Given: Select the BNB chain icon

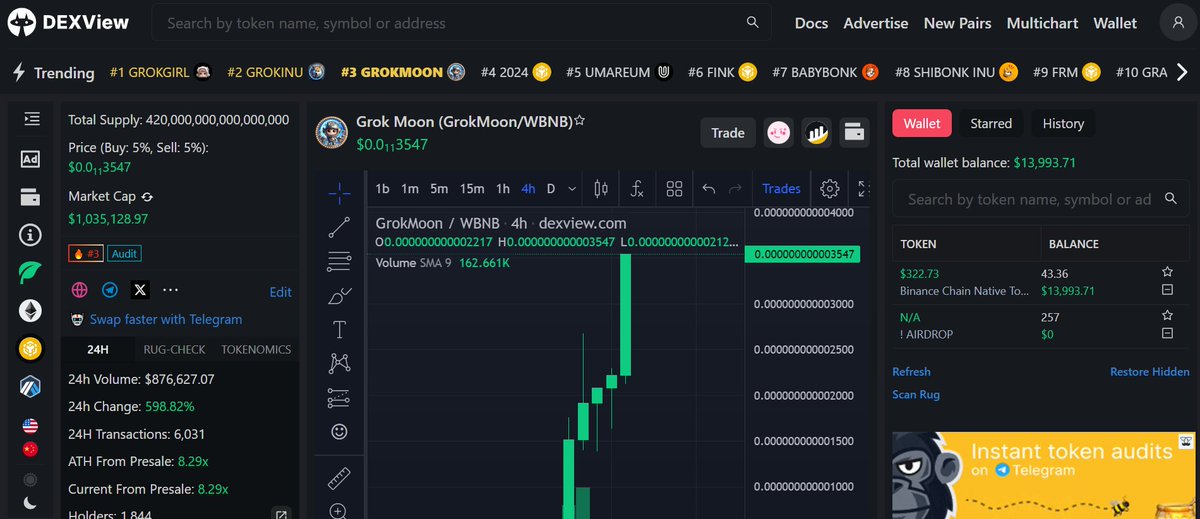Looking at the screenshot, I should [x=30, y=348].
